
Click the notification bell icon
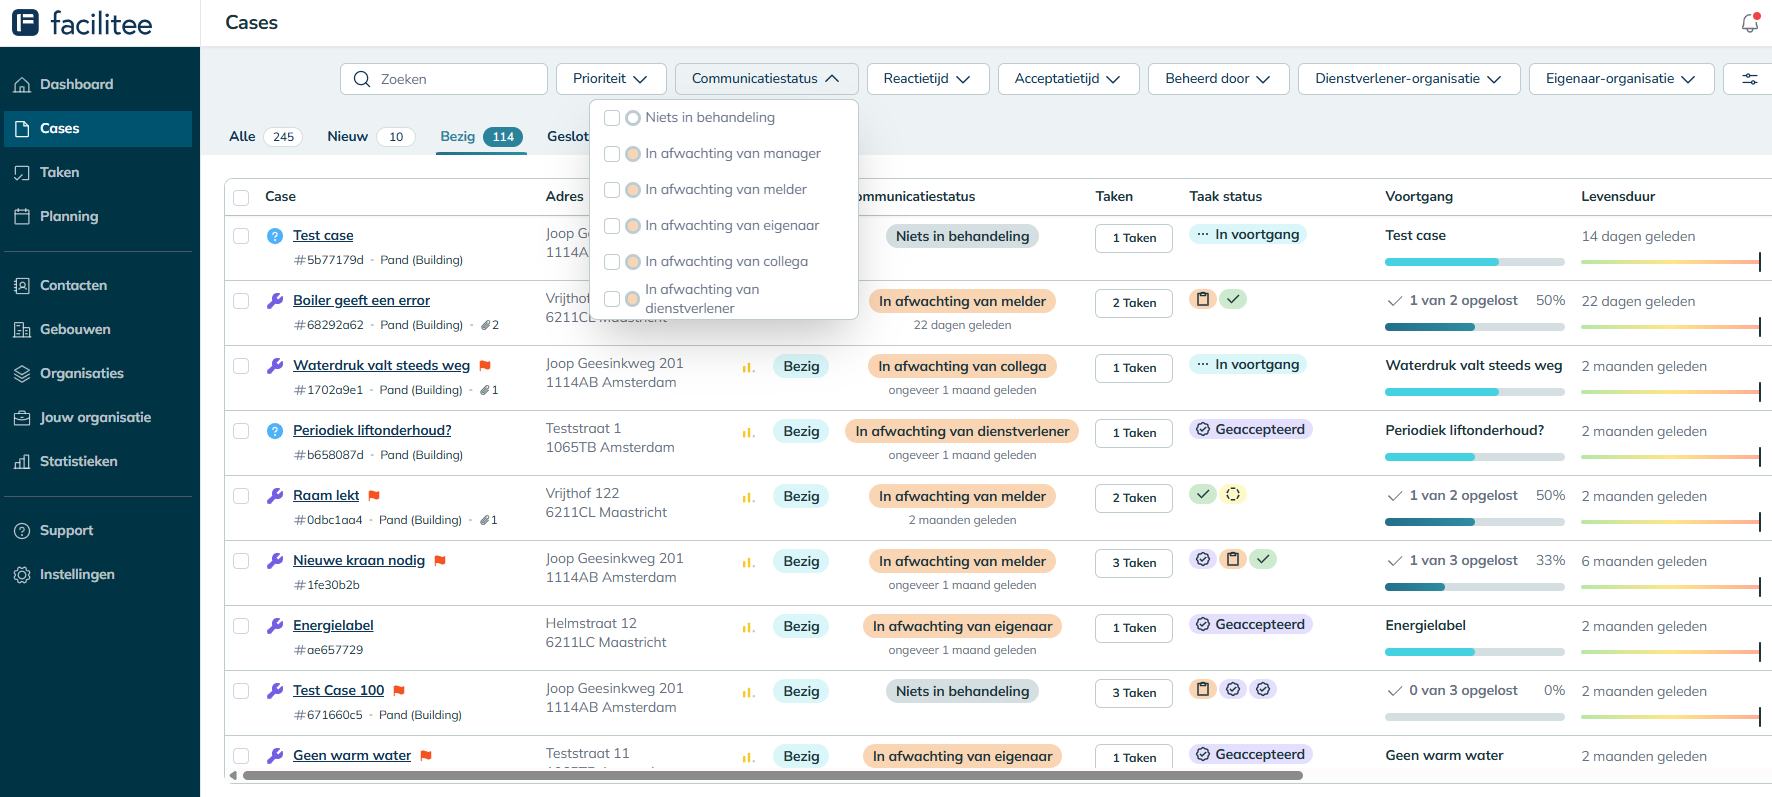[x=1749, y=23]
